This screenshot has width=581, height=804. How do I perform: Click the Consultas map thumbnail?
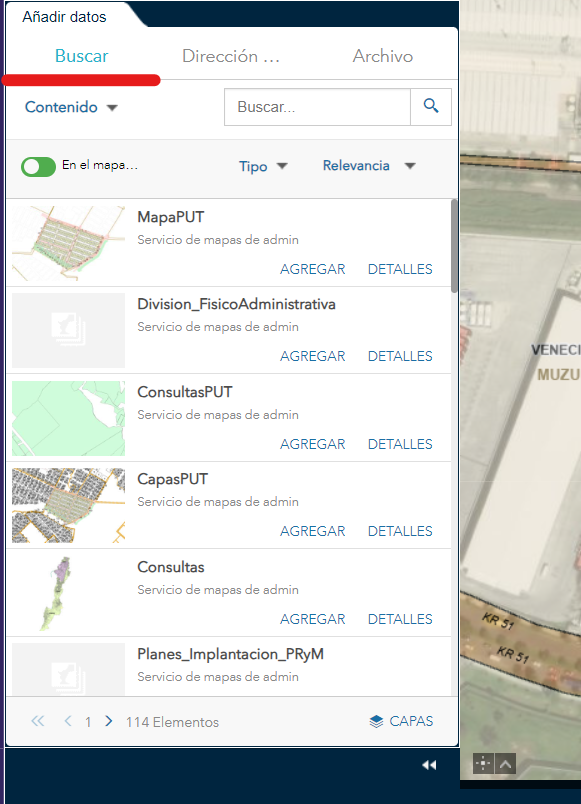[68, 593]
